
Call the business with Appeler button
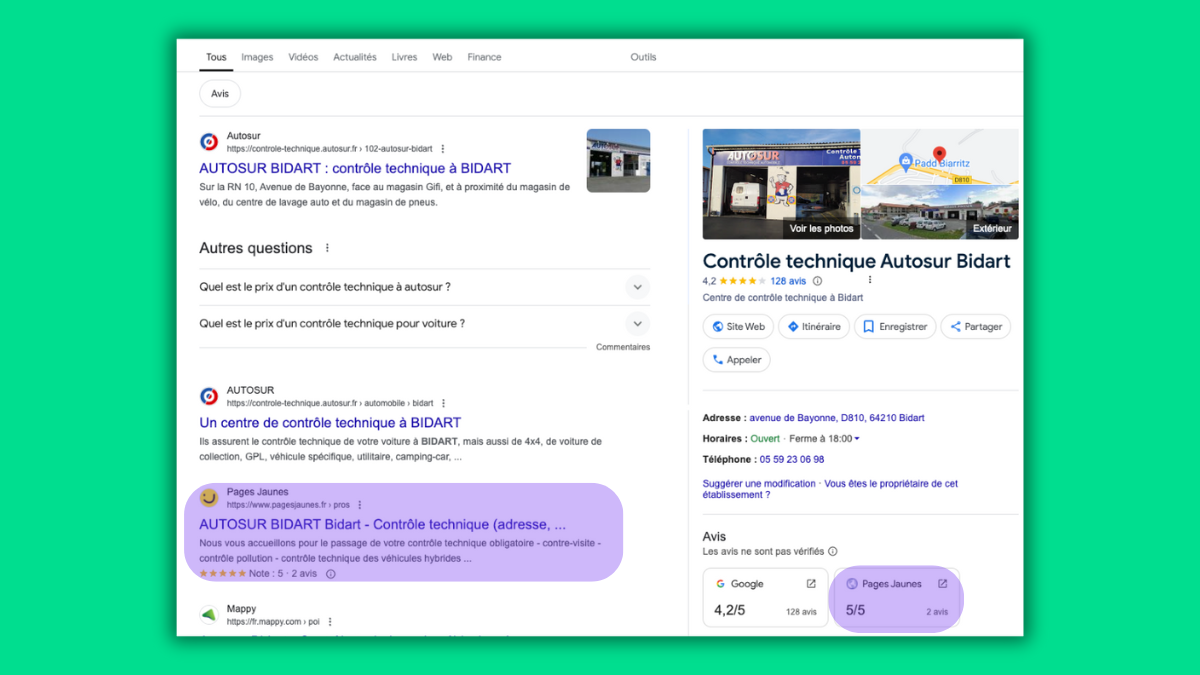(737, 360)
